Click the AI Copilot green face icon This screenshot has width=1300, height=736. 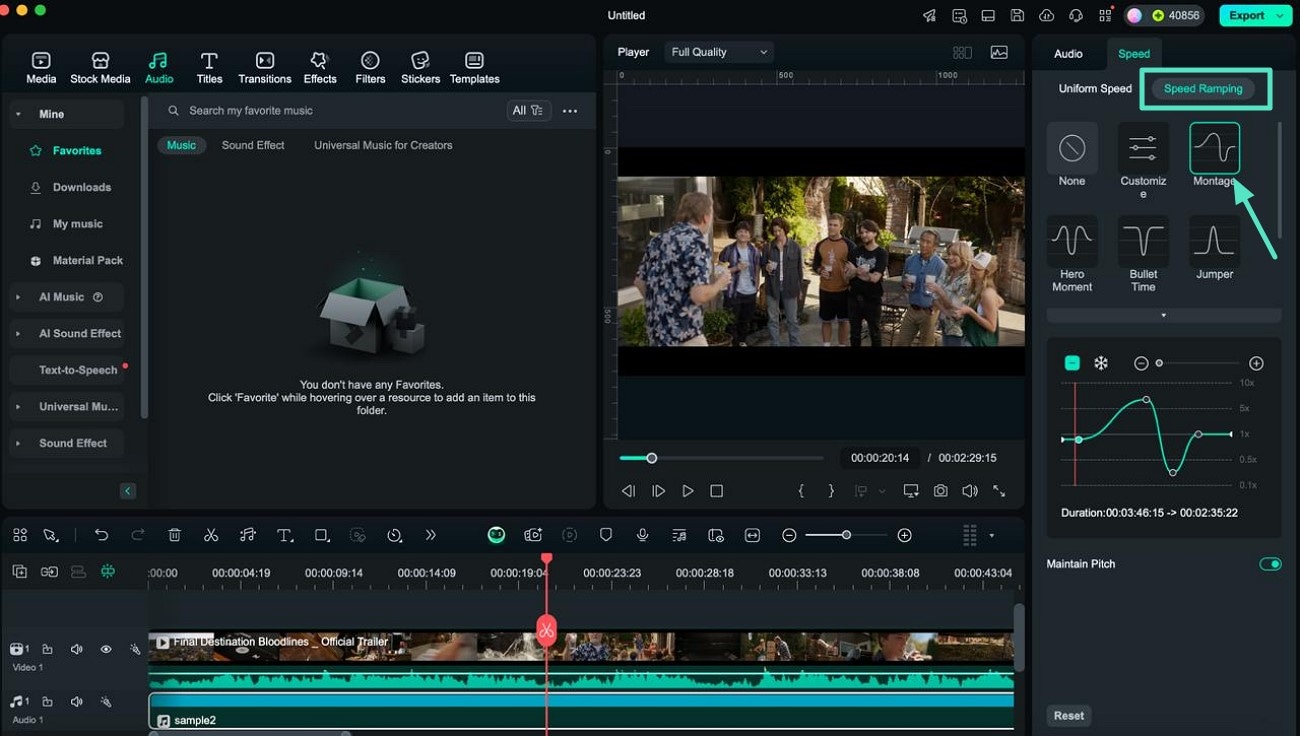coord(496,535)
